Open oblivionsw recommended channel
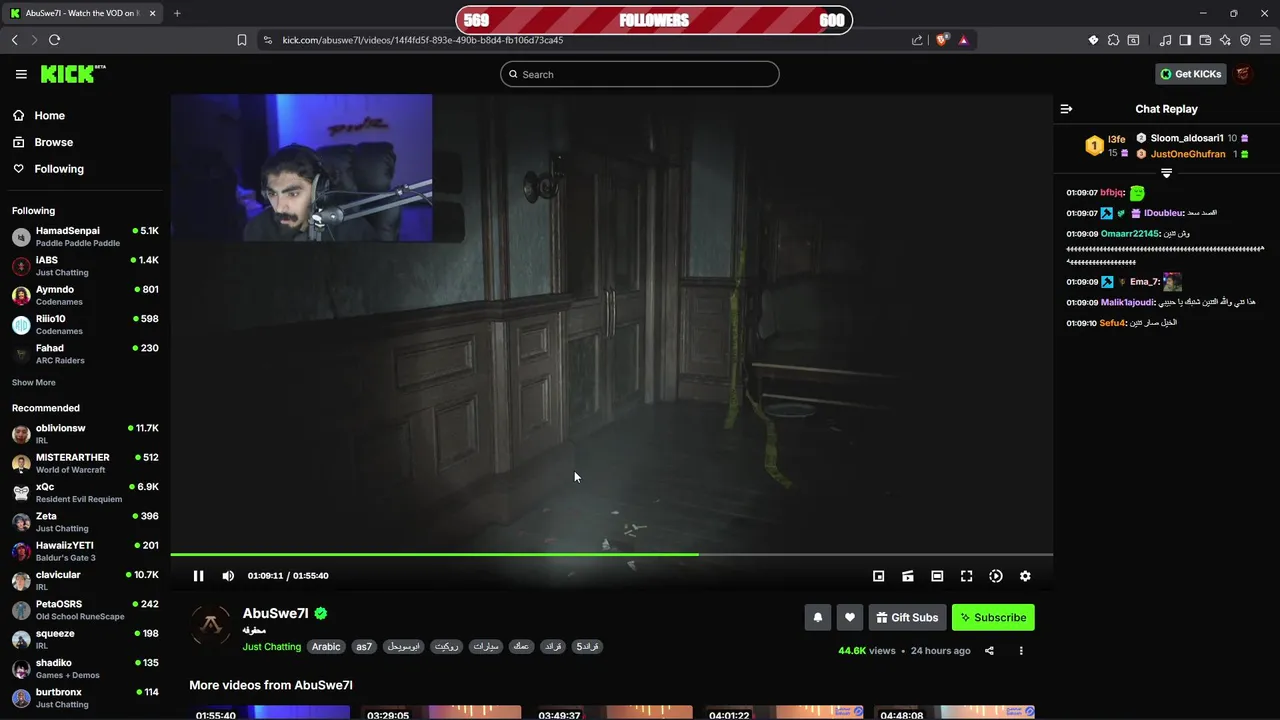Image resolution: width=1280 pixels, height=720 pixels. point(85,434)
